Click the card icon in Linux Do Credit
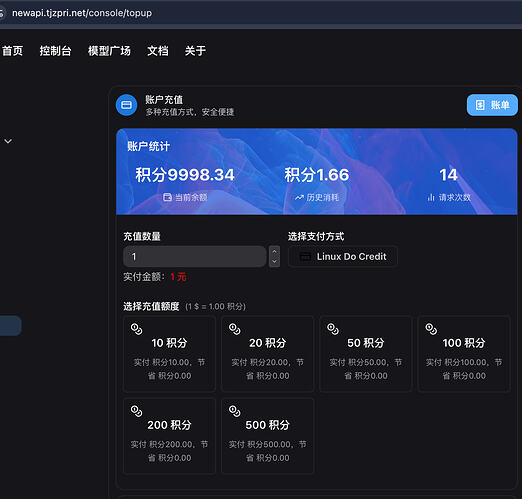Viewport: 522px width, 499px height. click(305, 256)
